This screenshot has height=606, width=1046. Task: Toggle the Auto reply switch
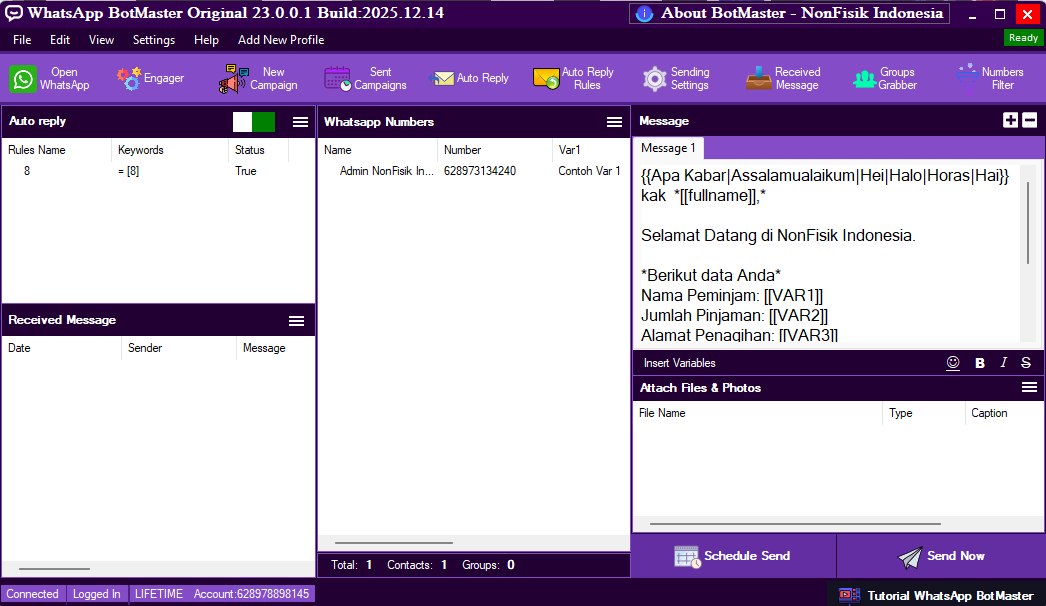point(254,122)
